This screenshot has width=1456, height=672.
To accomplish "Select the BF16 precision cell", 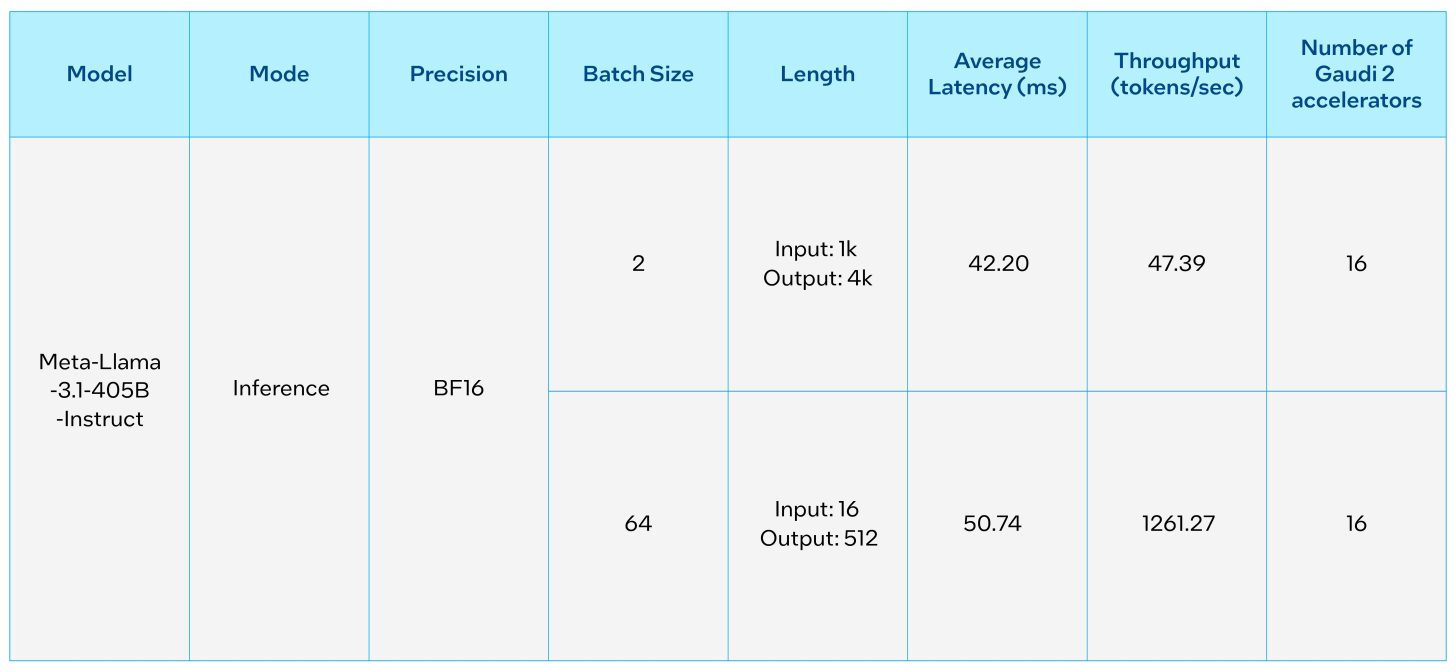I will 459,388.
